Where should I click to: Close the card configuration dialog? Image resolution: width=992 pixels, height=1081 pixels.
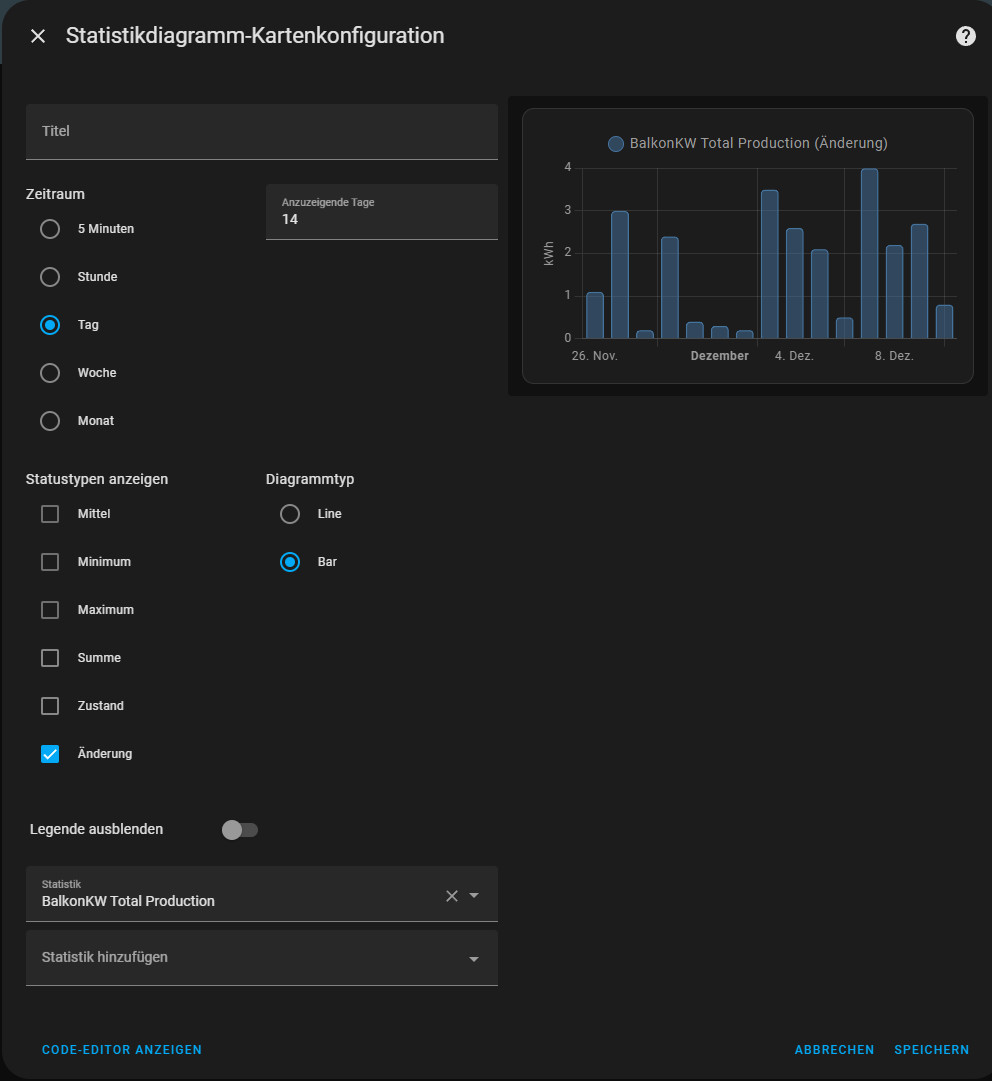[38, 36]
